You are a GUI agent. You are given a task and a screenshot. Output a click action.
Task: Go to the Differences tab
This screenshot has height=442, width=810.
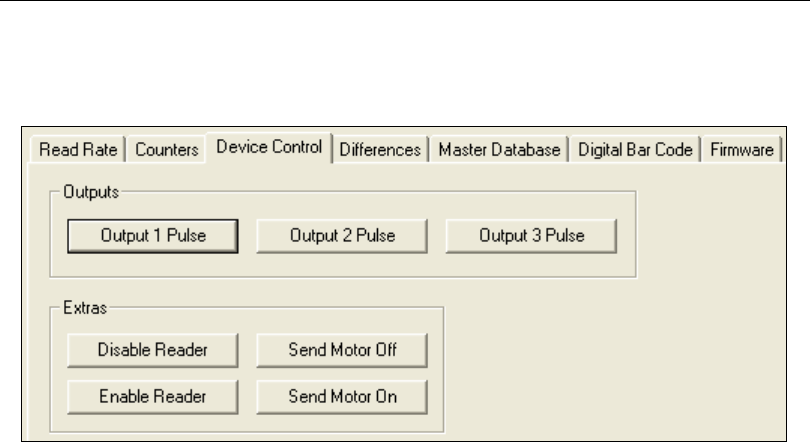tap(379, 150)
